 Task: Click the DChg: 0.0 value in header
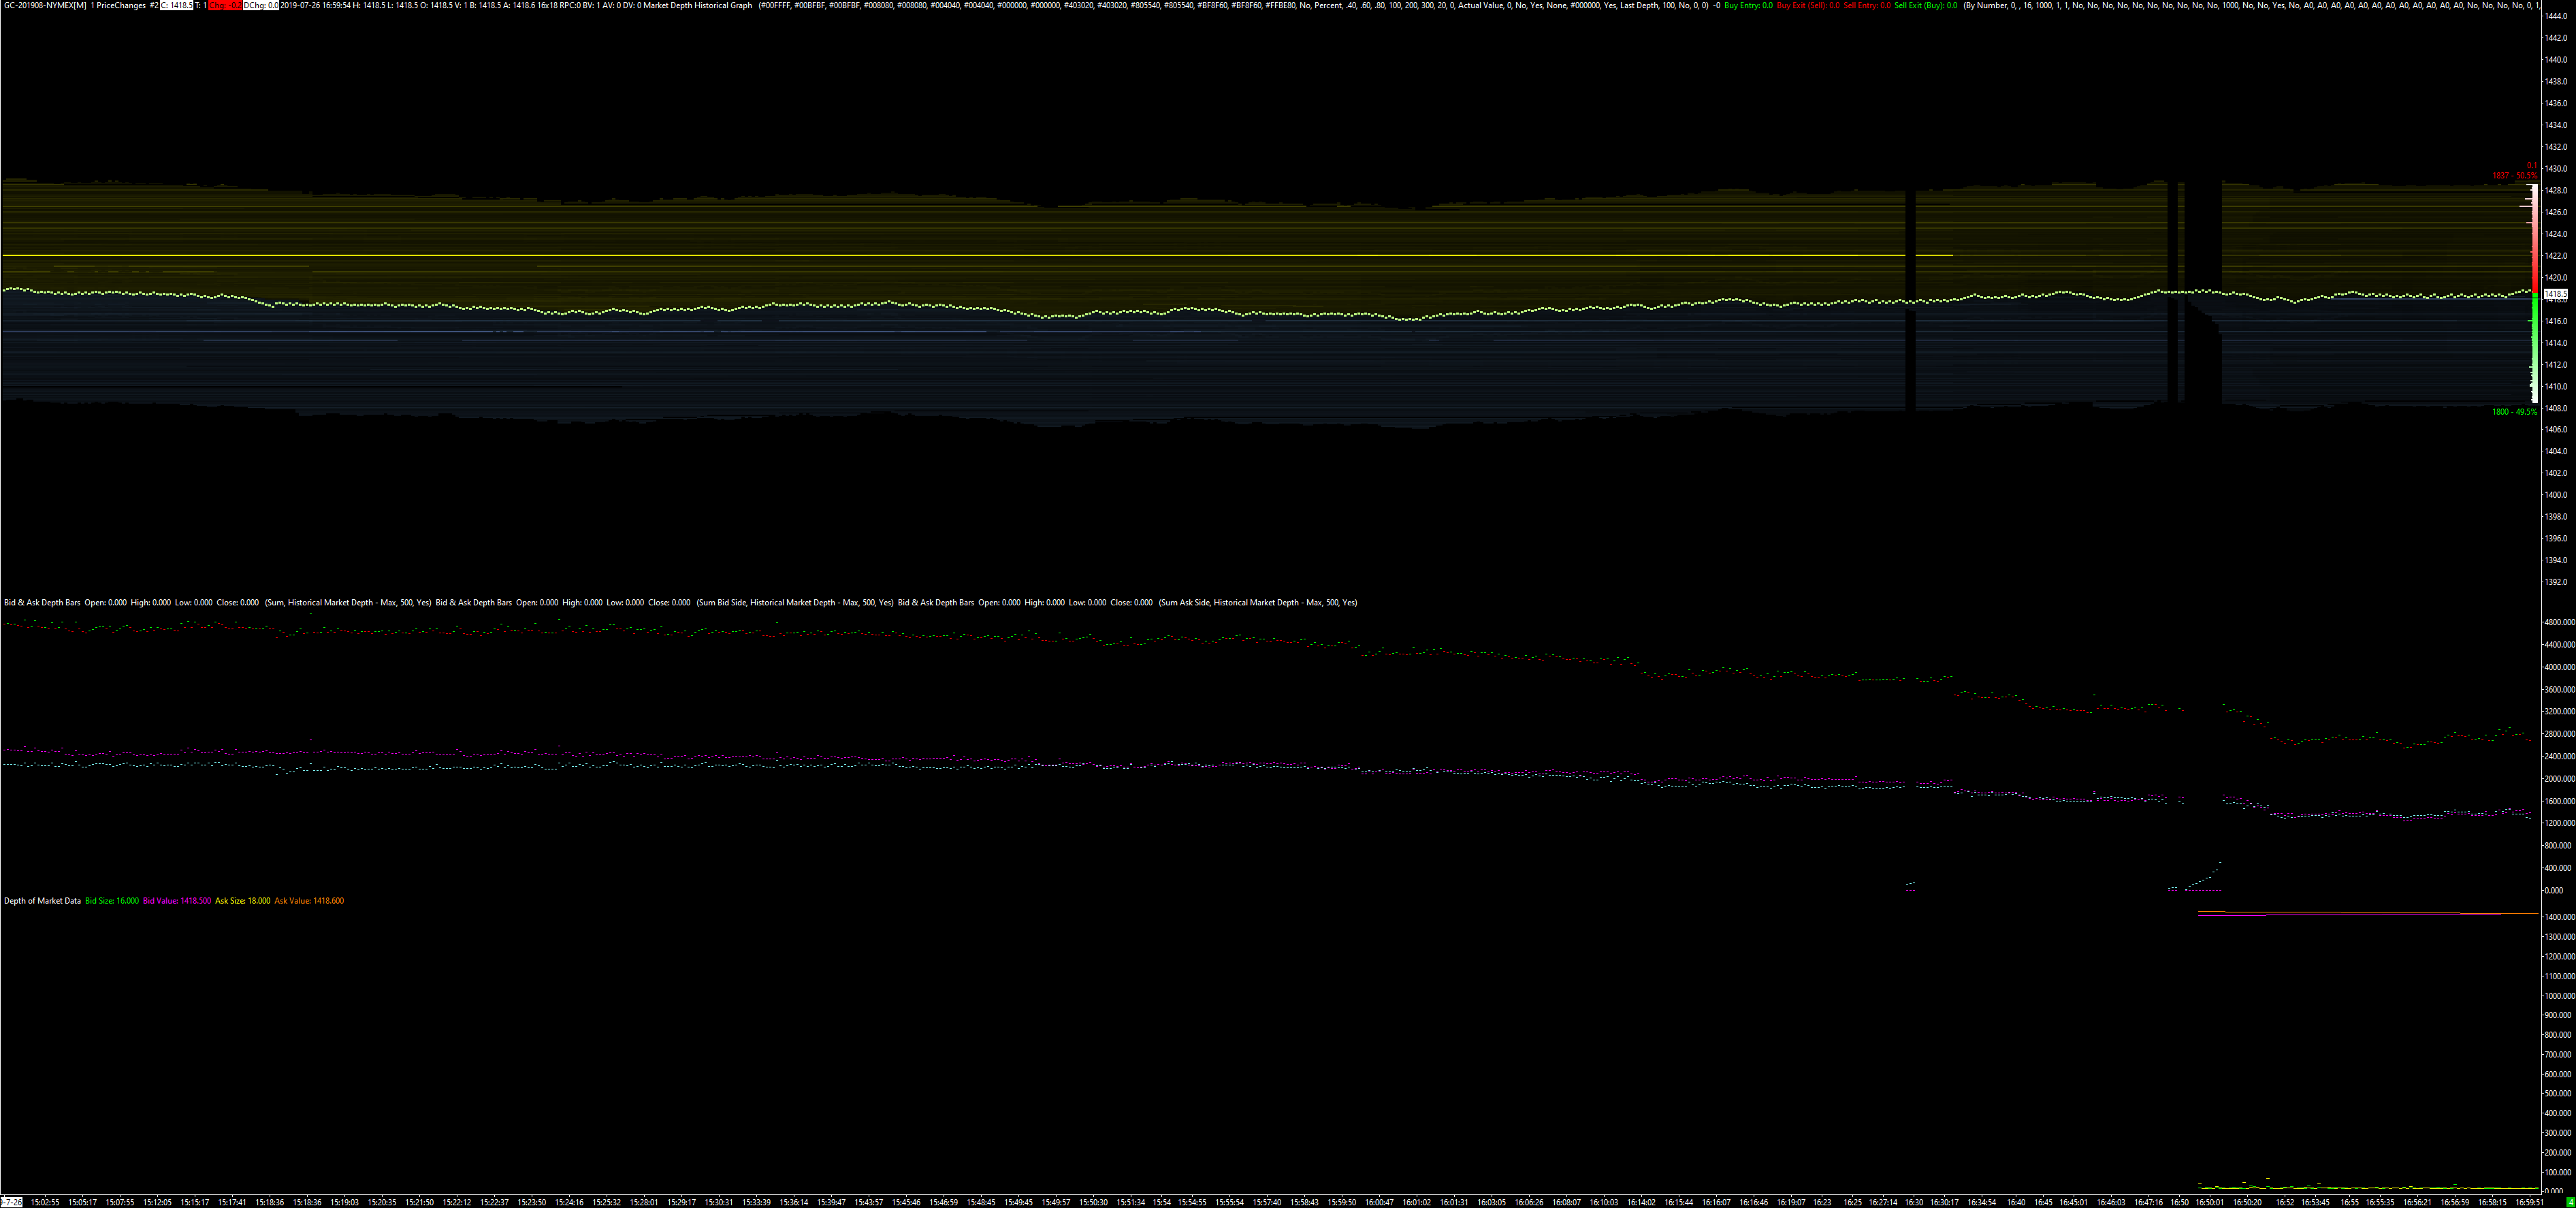click(x=260, y=6)
